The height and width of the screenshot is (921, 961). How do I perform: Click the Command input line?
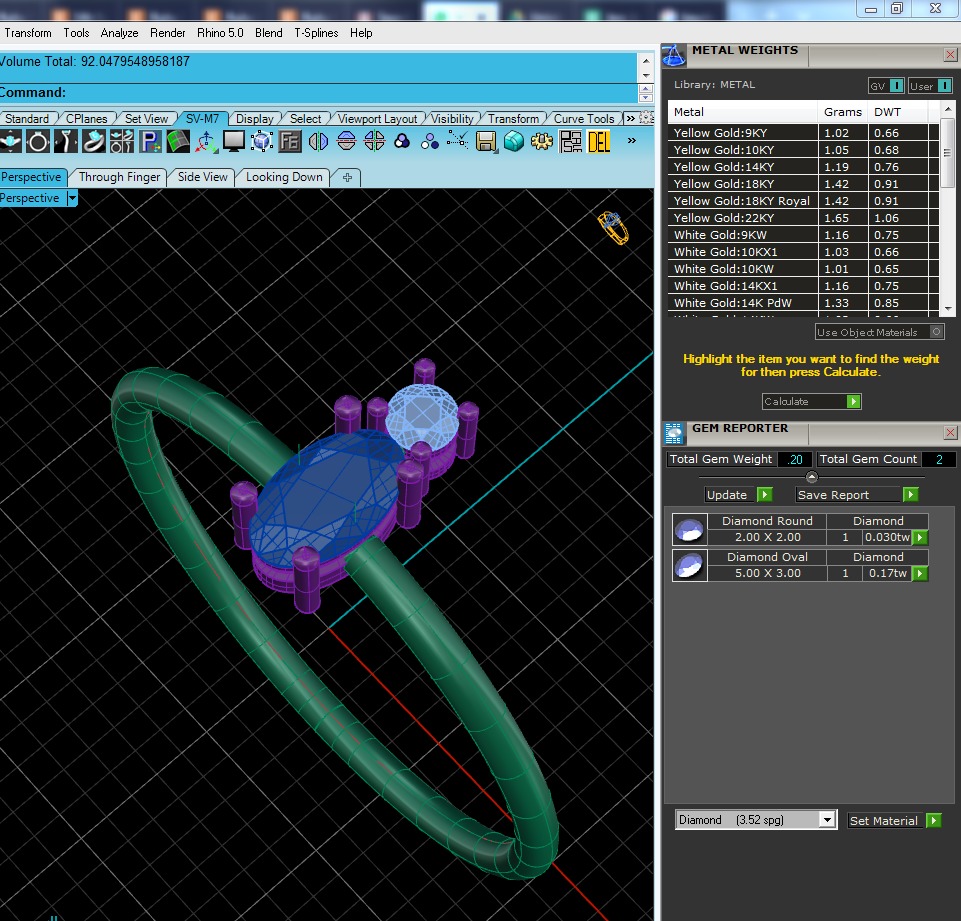coord(319,93)
